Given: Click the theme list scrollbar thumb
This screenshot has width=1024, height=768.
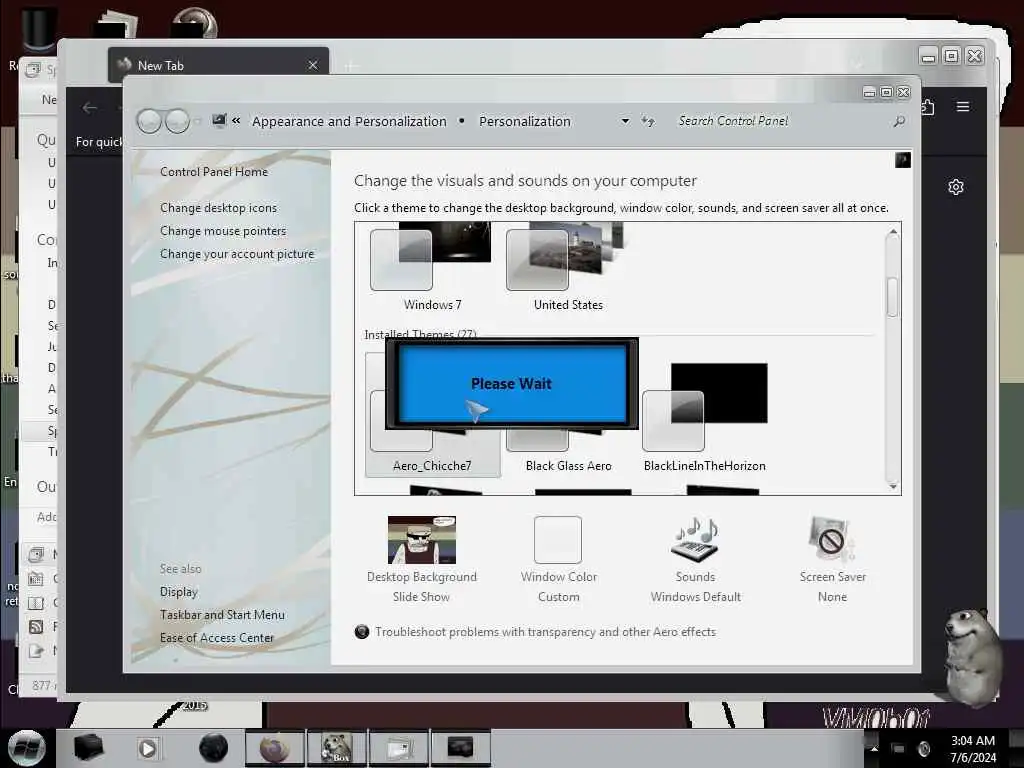Looking at the screenshot, I should click(893, 297).
